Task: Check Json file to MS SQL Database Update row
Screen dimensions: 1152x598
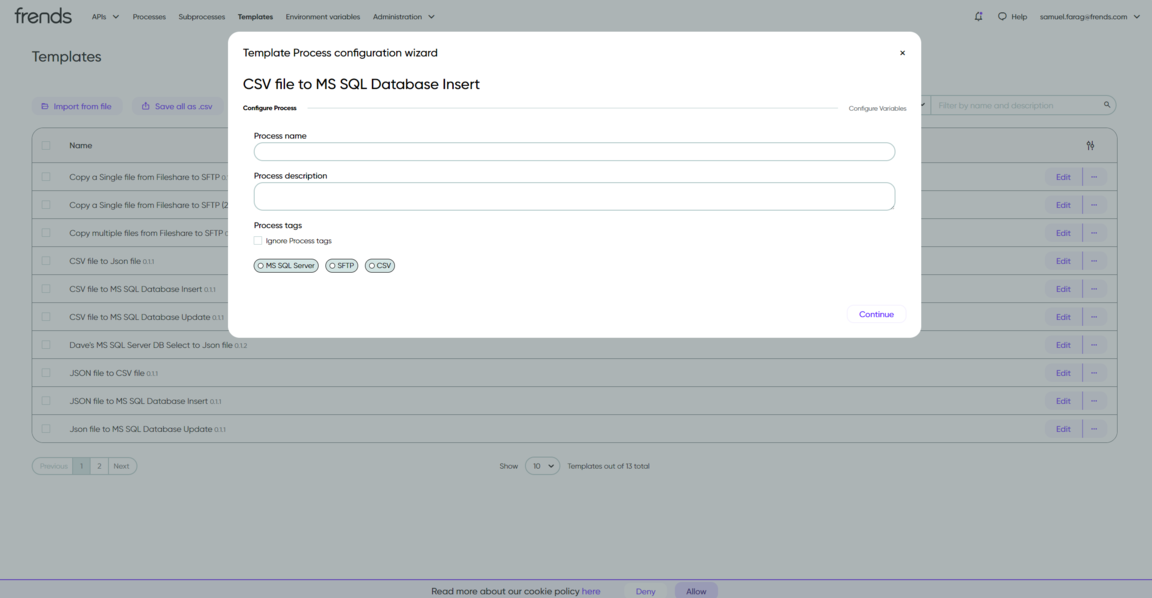Action: coord(46,429)
